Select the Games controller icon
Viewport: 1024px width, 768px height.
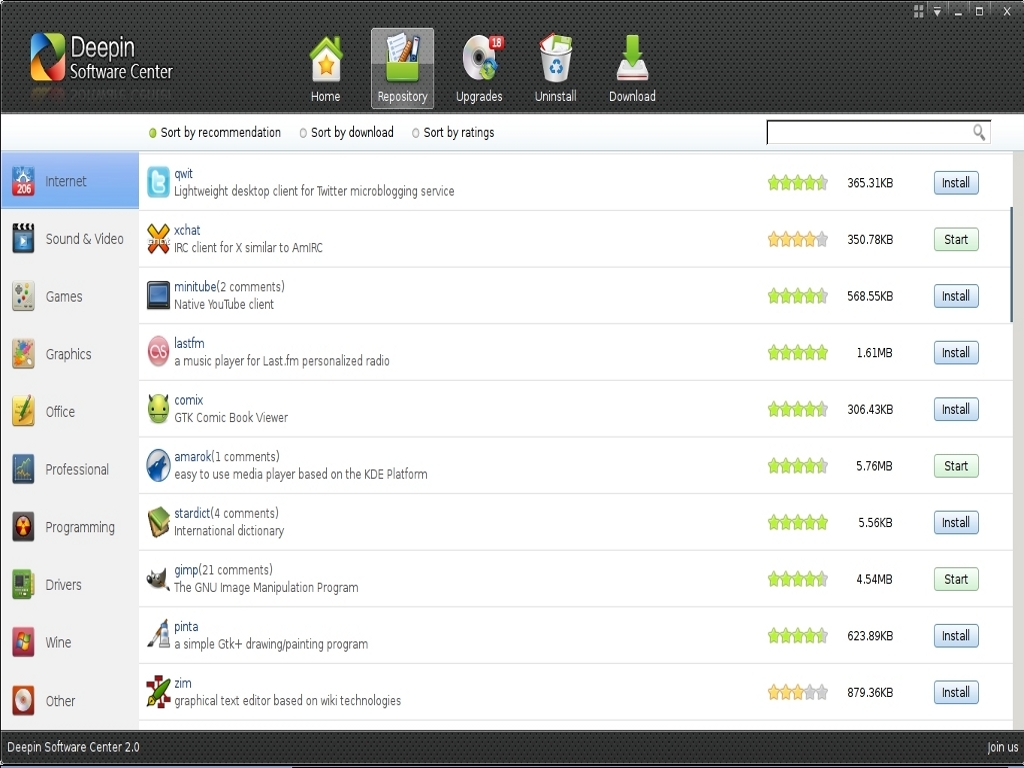pyautogui.click(x=23, y=296)
